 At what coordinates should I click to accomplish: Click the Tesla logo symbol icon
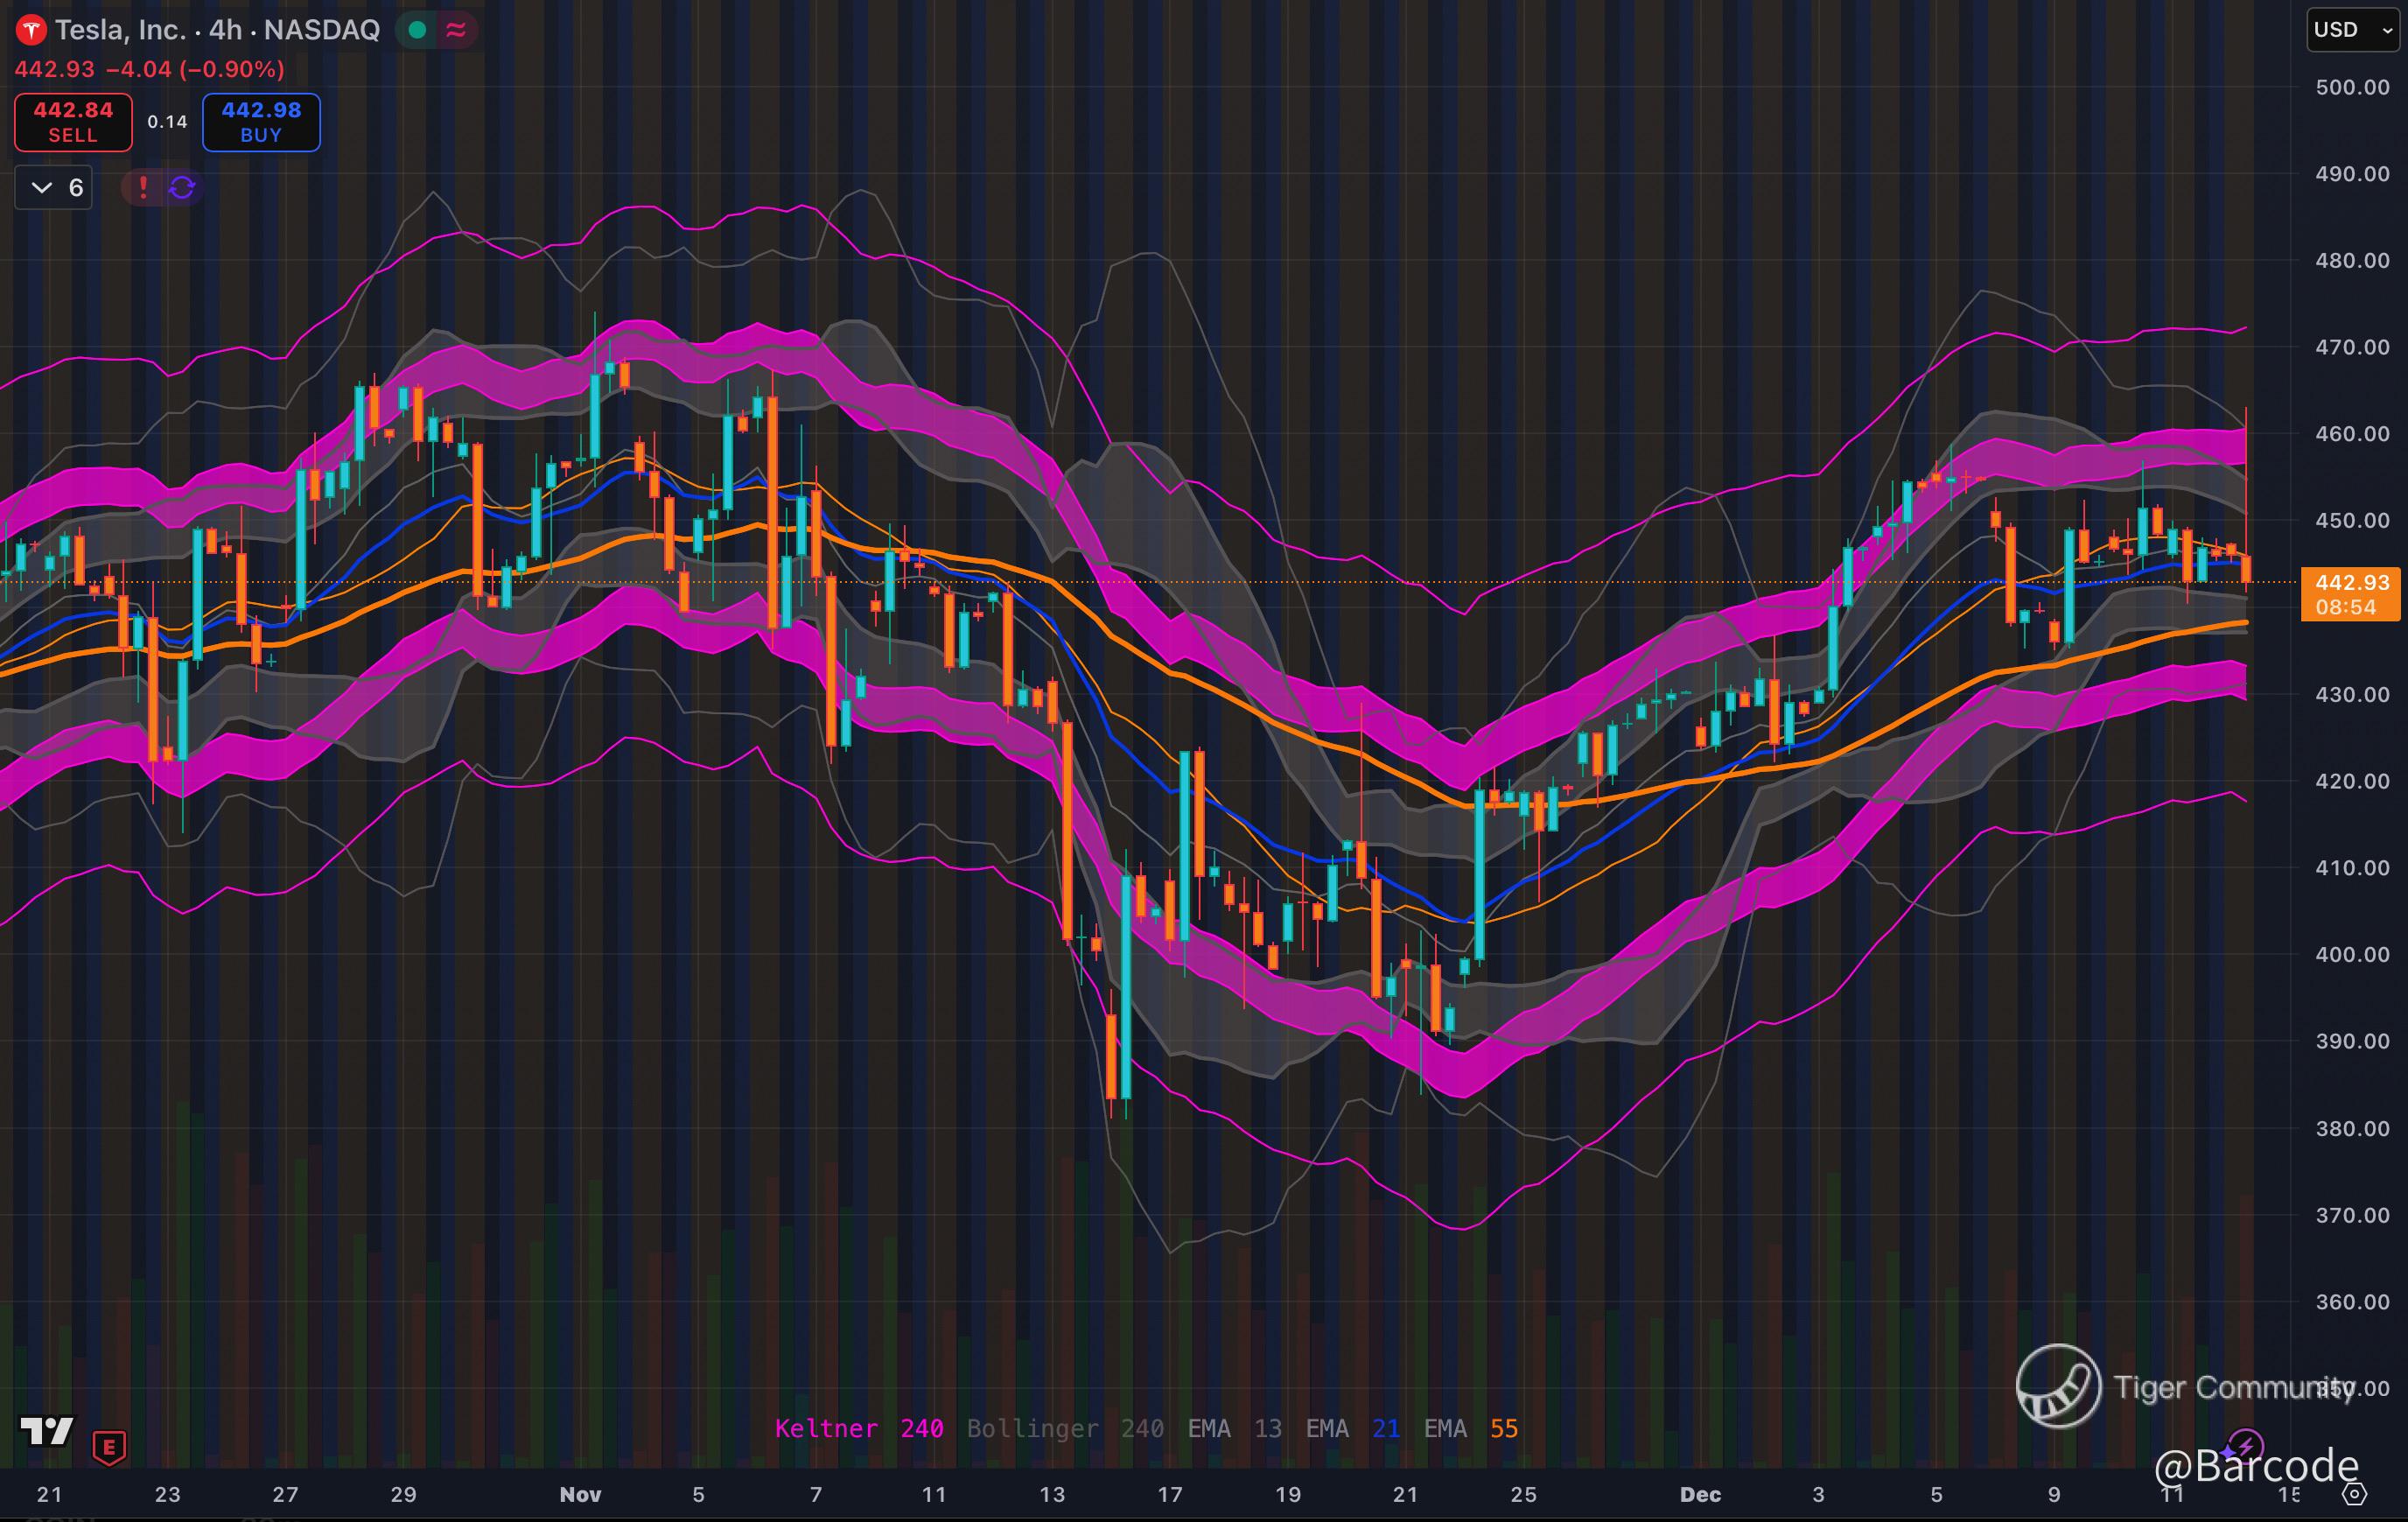(x=31, y=30)
